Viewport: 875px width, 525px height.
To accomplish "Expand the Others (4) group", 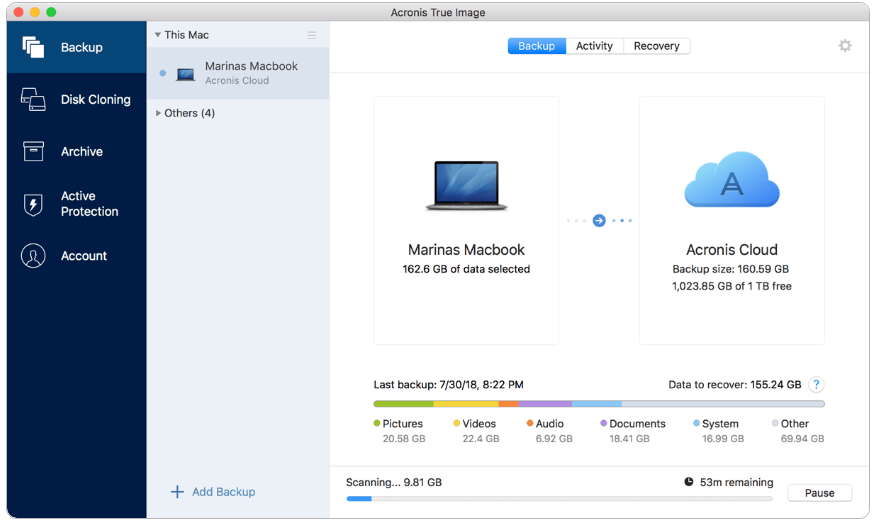I will pos(158,113).
